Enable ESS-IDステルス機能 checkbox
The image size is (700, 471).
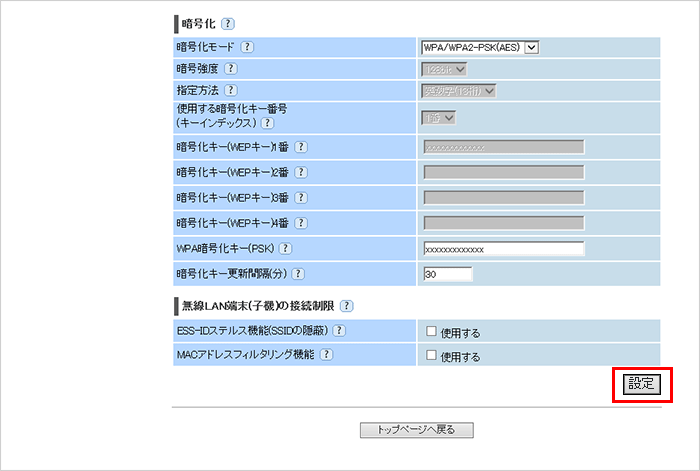(x=430, y=331)
